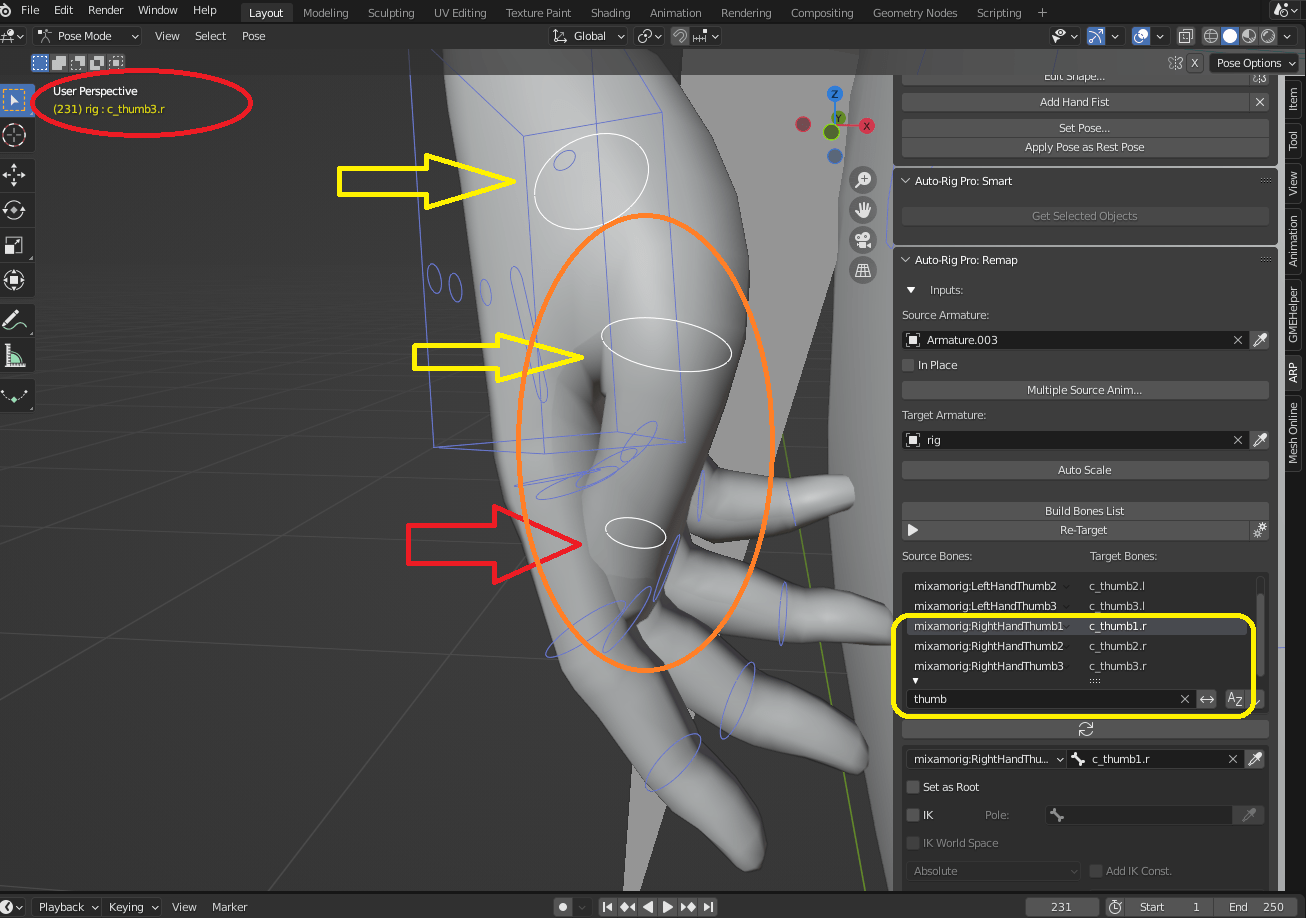Activate the Cursor tool

point(15,135)
